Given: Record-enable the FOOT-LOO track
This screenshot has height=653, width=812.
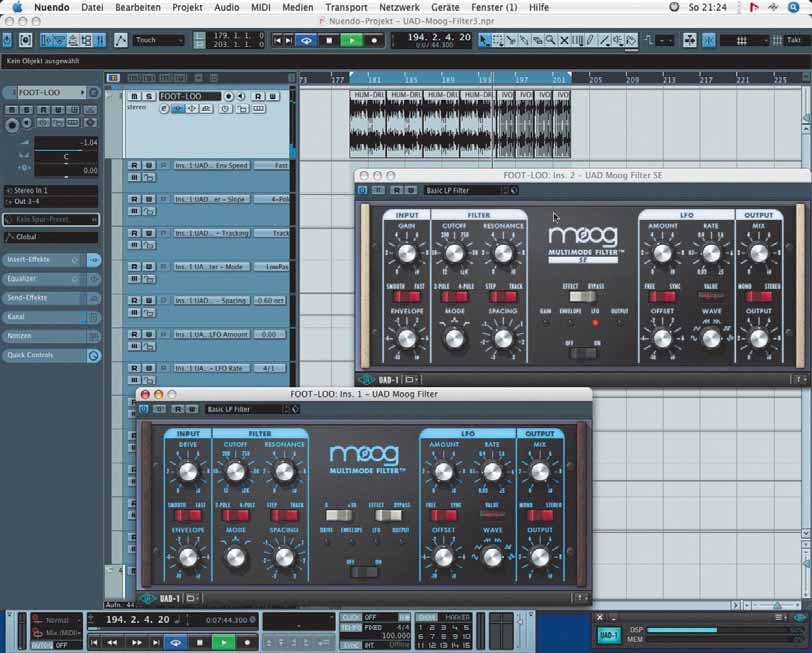Looking at the screenshot, I should pos(228,96).
